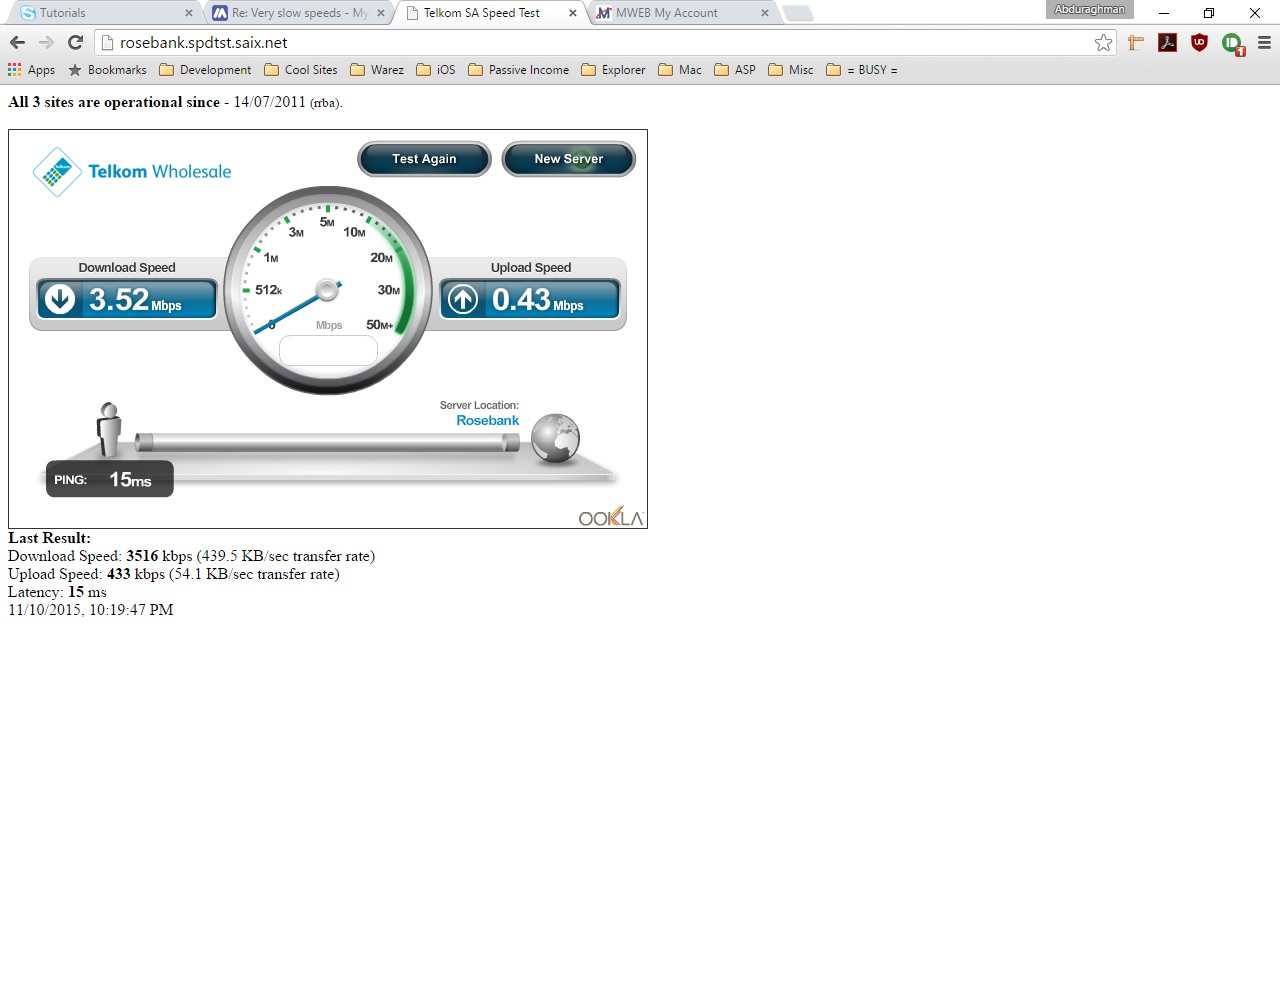Close the 'Re: Very slow speeds' tab

[x=381, y=13]
